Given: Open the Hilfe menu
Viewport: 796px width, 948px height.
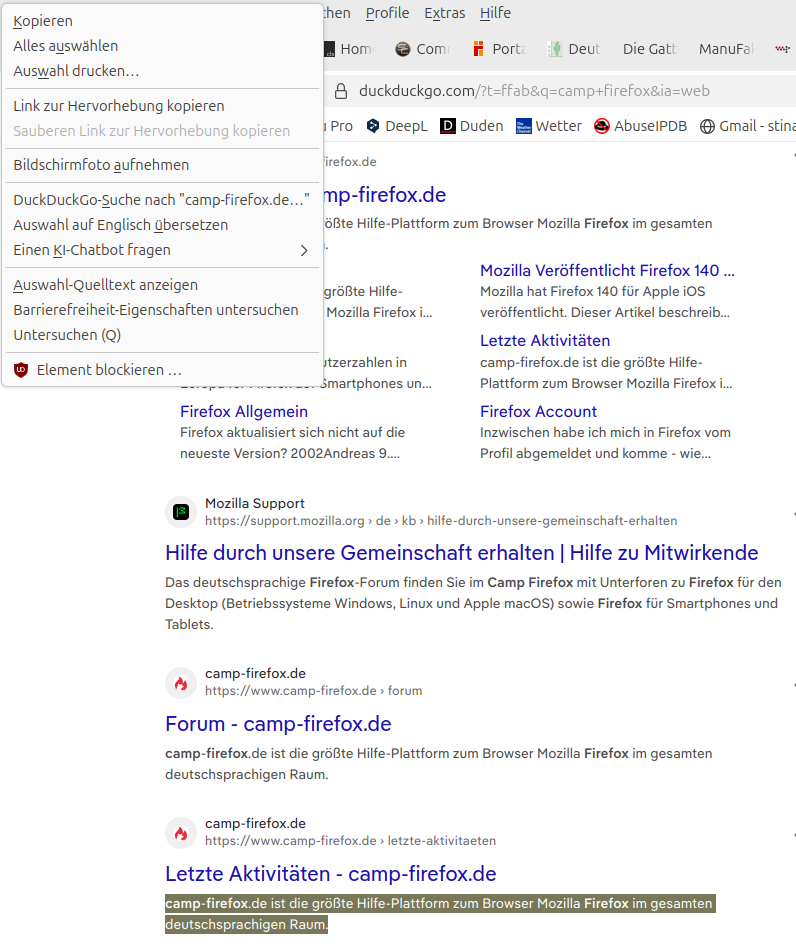Looking at the screenshot, I should pos(495,13).
